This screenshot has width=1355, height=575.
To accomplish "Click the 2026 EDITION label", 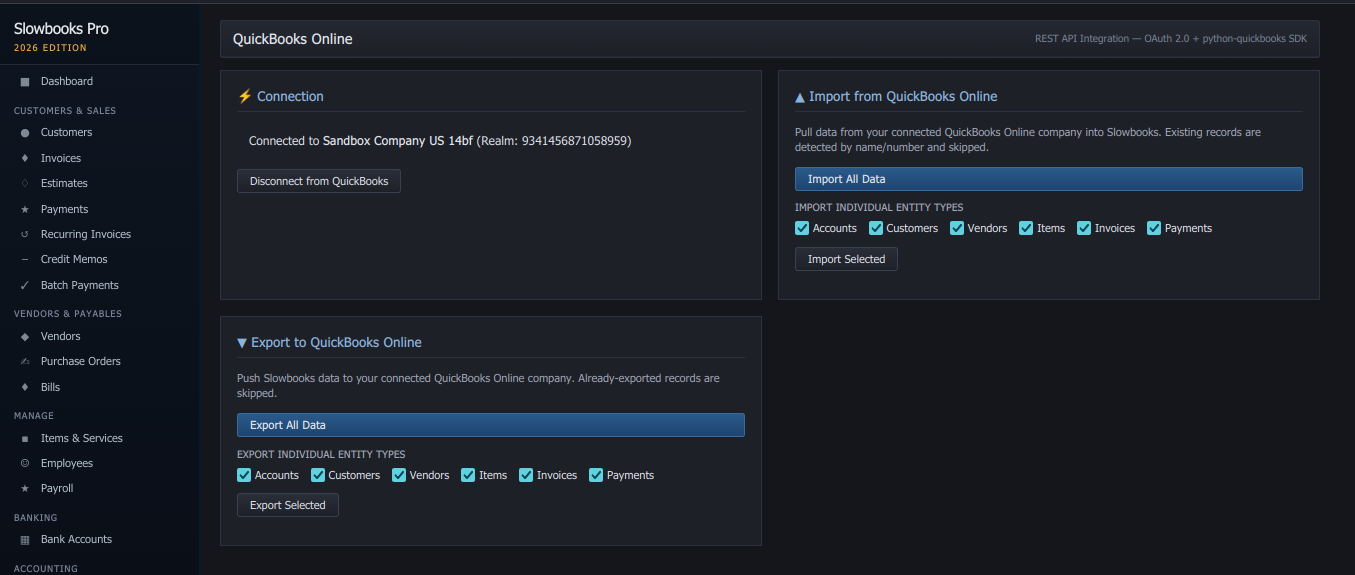I will coord(50,48).
